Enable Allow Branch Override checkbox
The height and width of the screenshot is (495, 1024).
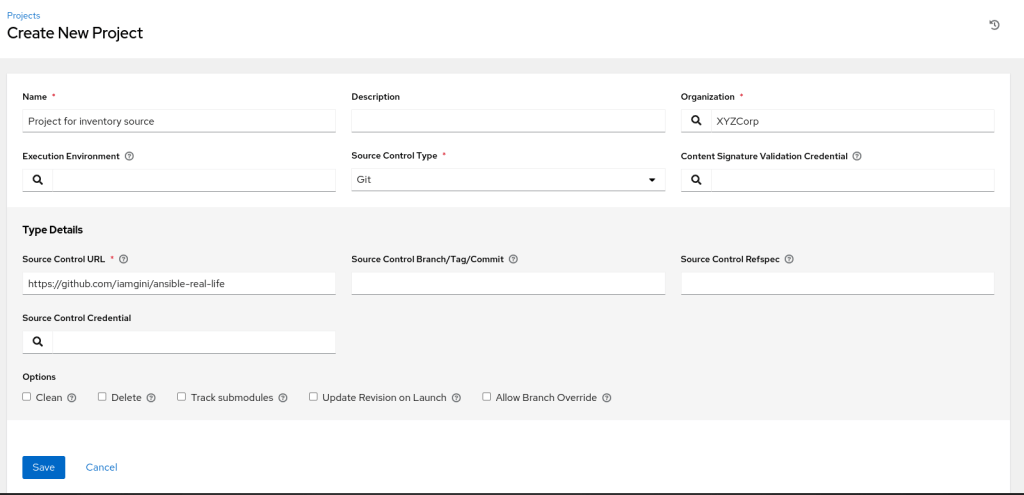[x=487, y=396]
